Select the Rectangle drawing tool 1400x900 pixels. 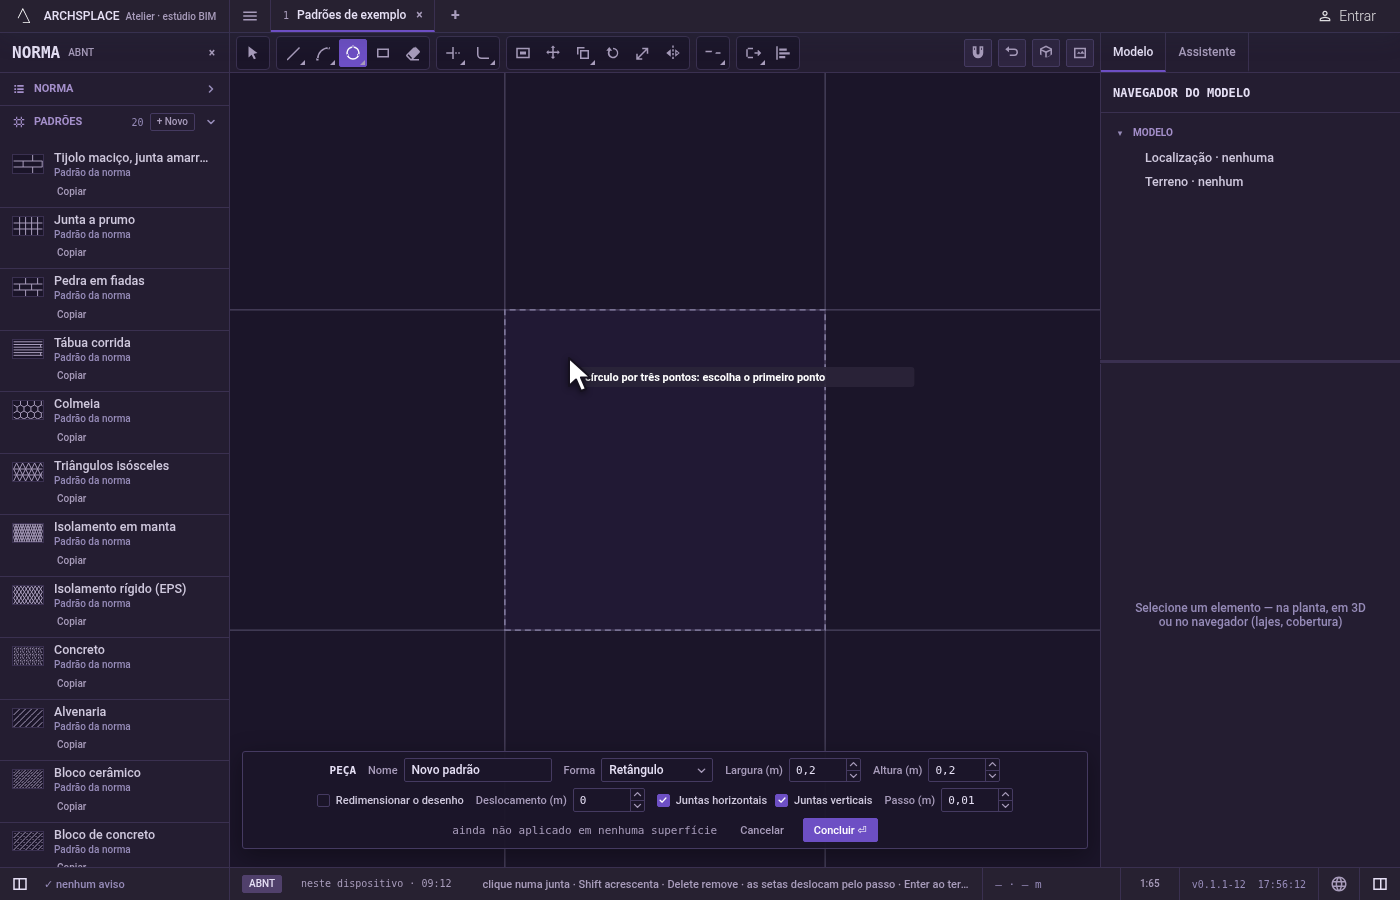point(383,53)
